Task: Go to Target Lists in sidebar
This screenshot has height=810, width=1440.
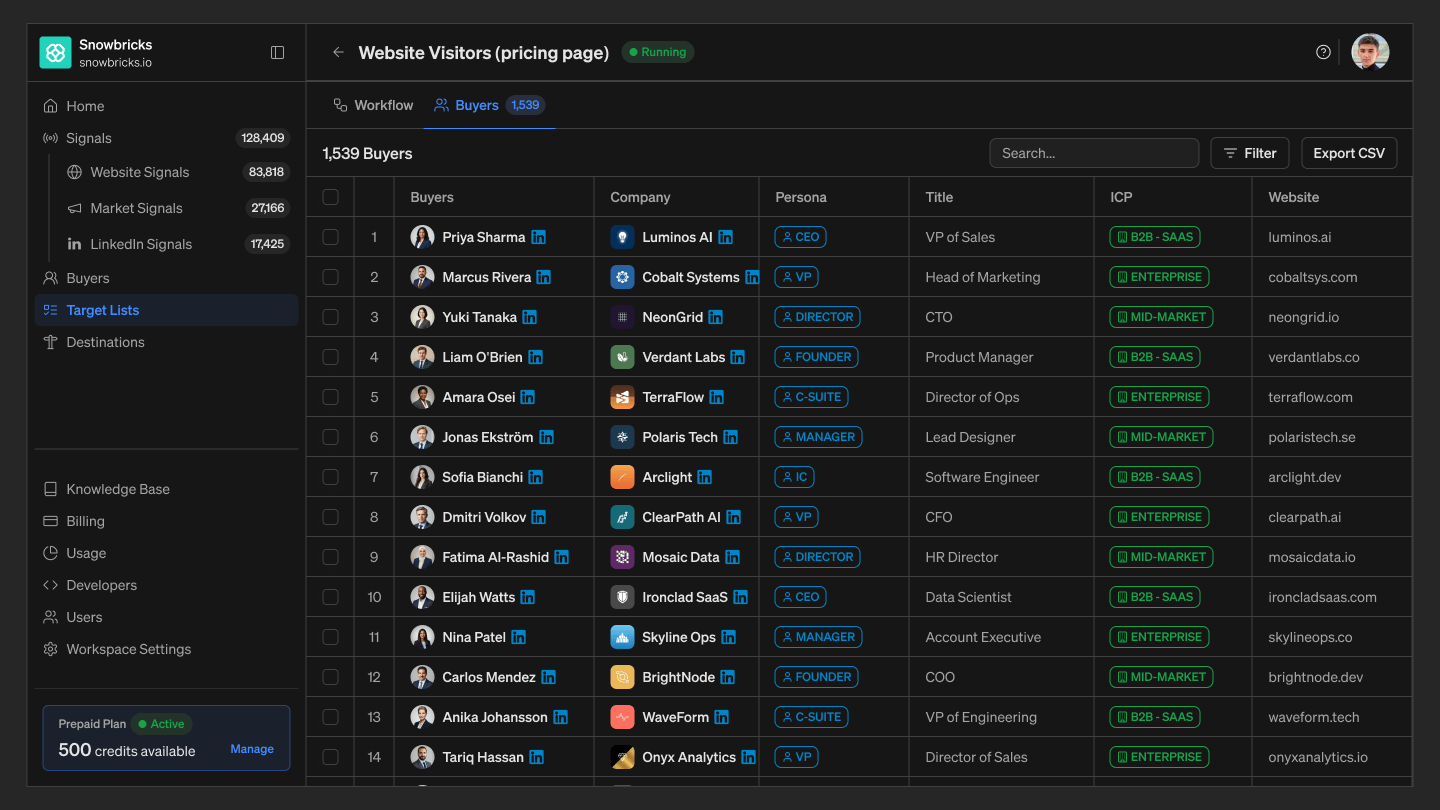Action: (x=166, y=310)
